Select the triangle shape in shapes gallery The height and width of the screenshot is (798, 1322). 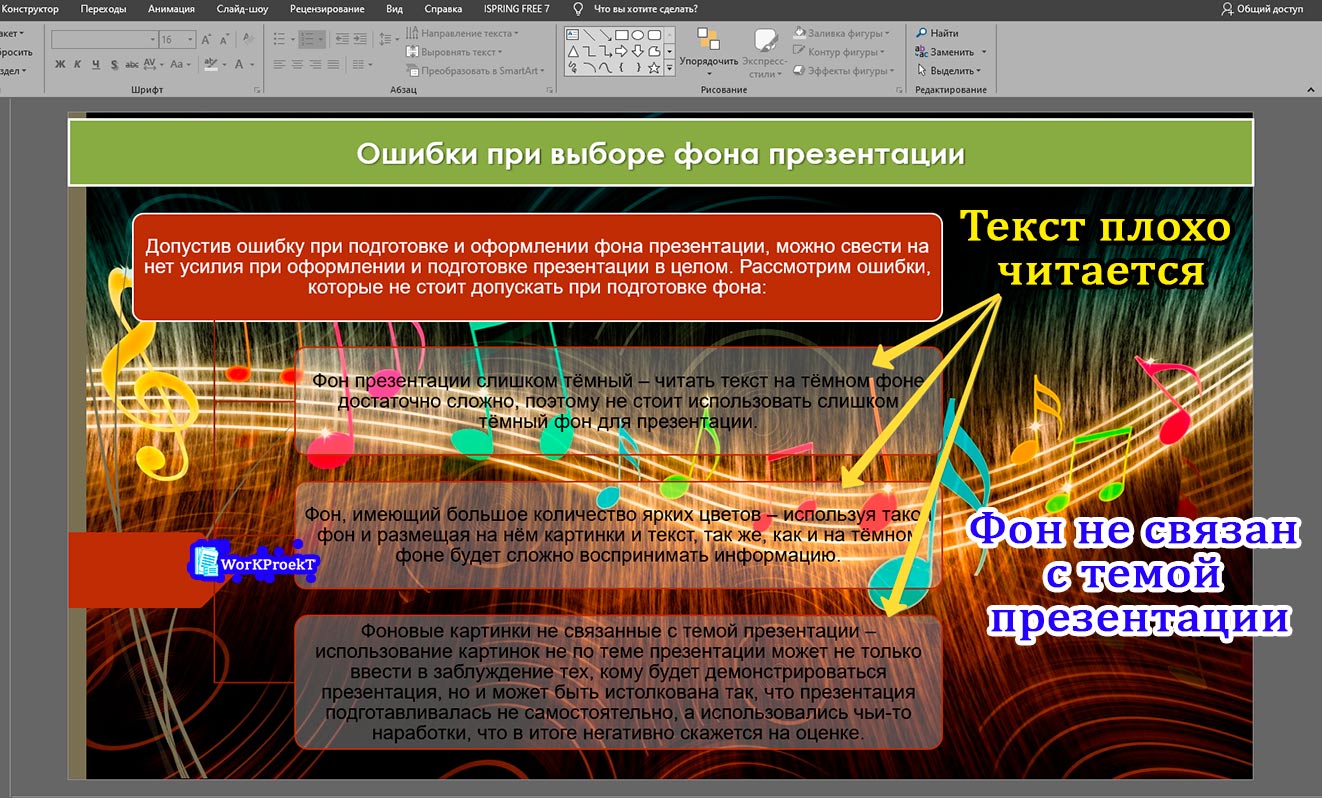tap(573, 51)
